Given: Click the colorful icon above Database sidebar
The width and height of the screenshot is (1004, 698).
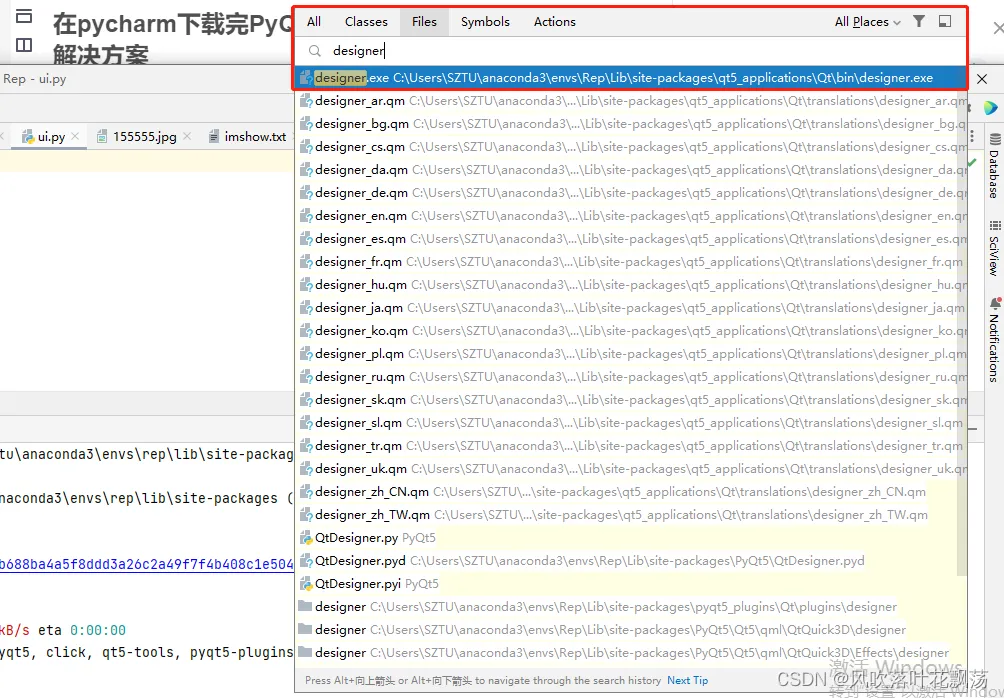Looking at the screenshot, I should [991, 108].
